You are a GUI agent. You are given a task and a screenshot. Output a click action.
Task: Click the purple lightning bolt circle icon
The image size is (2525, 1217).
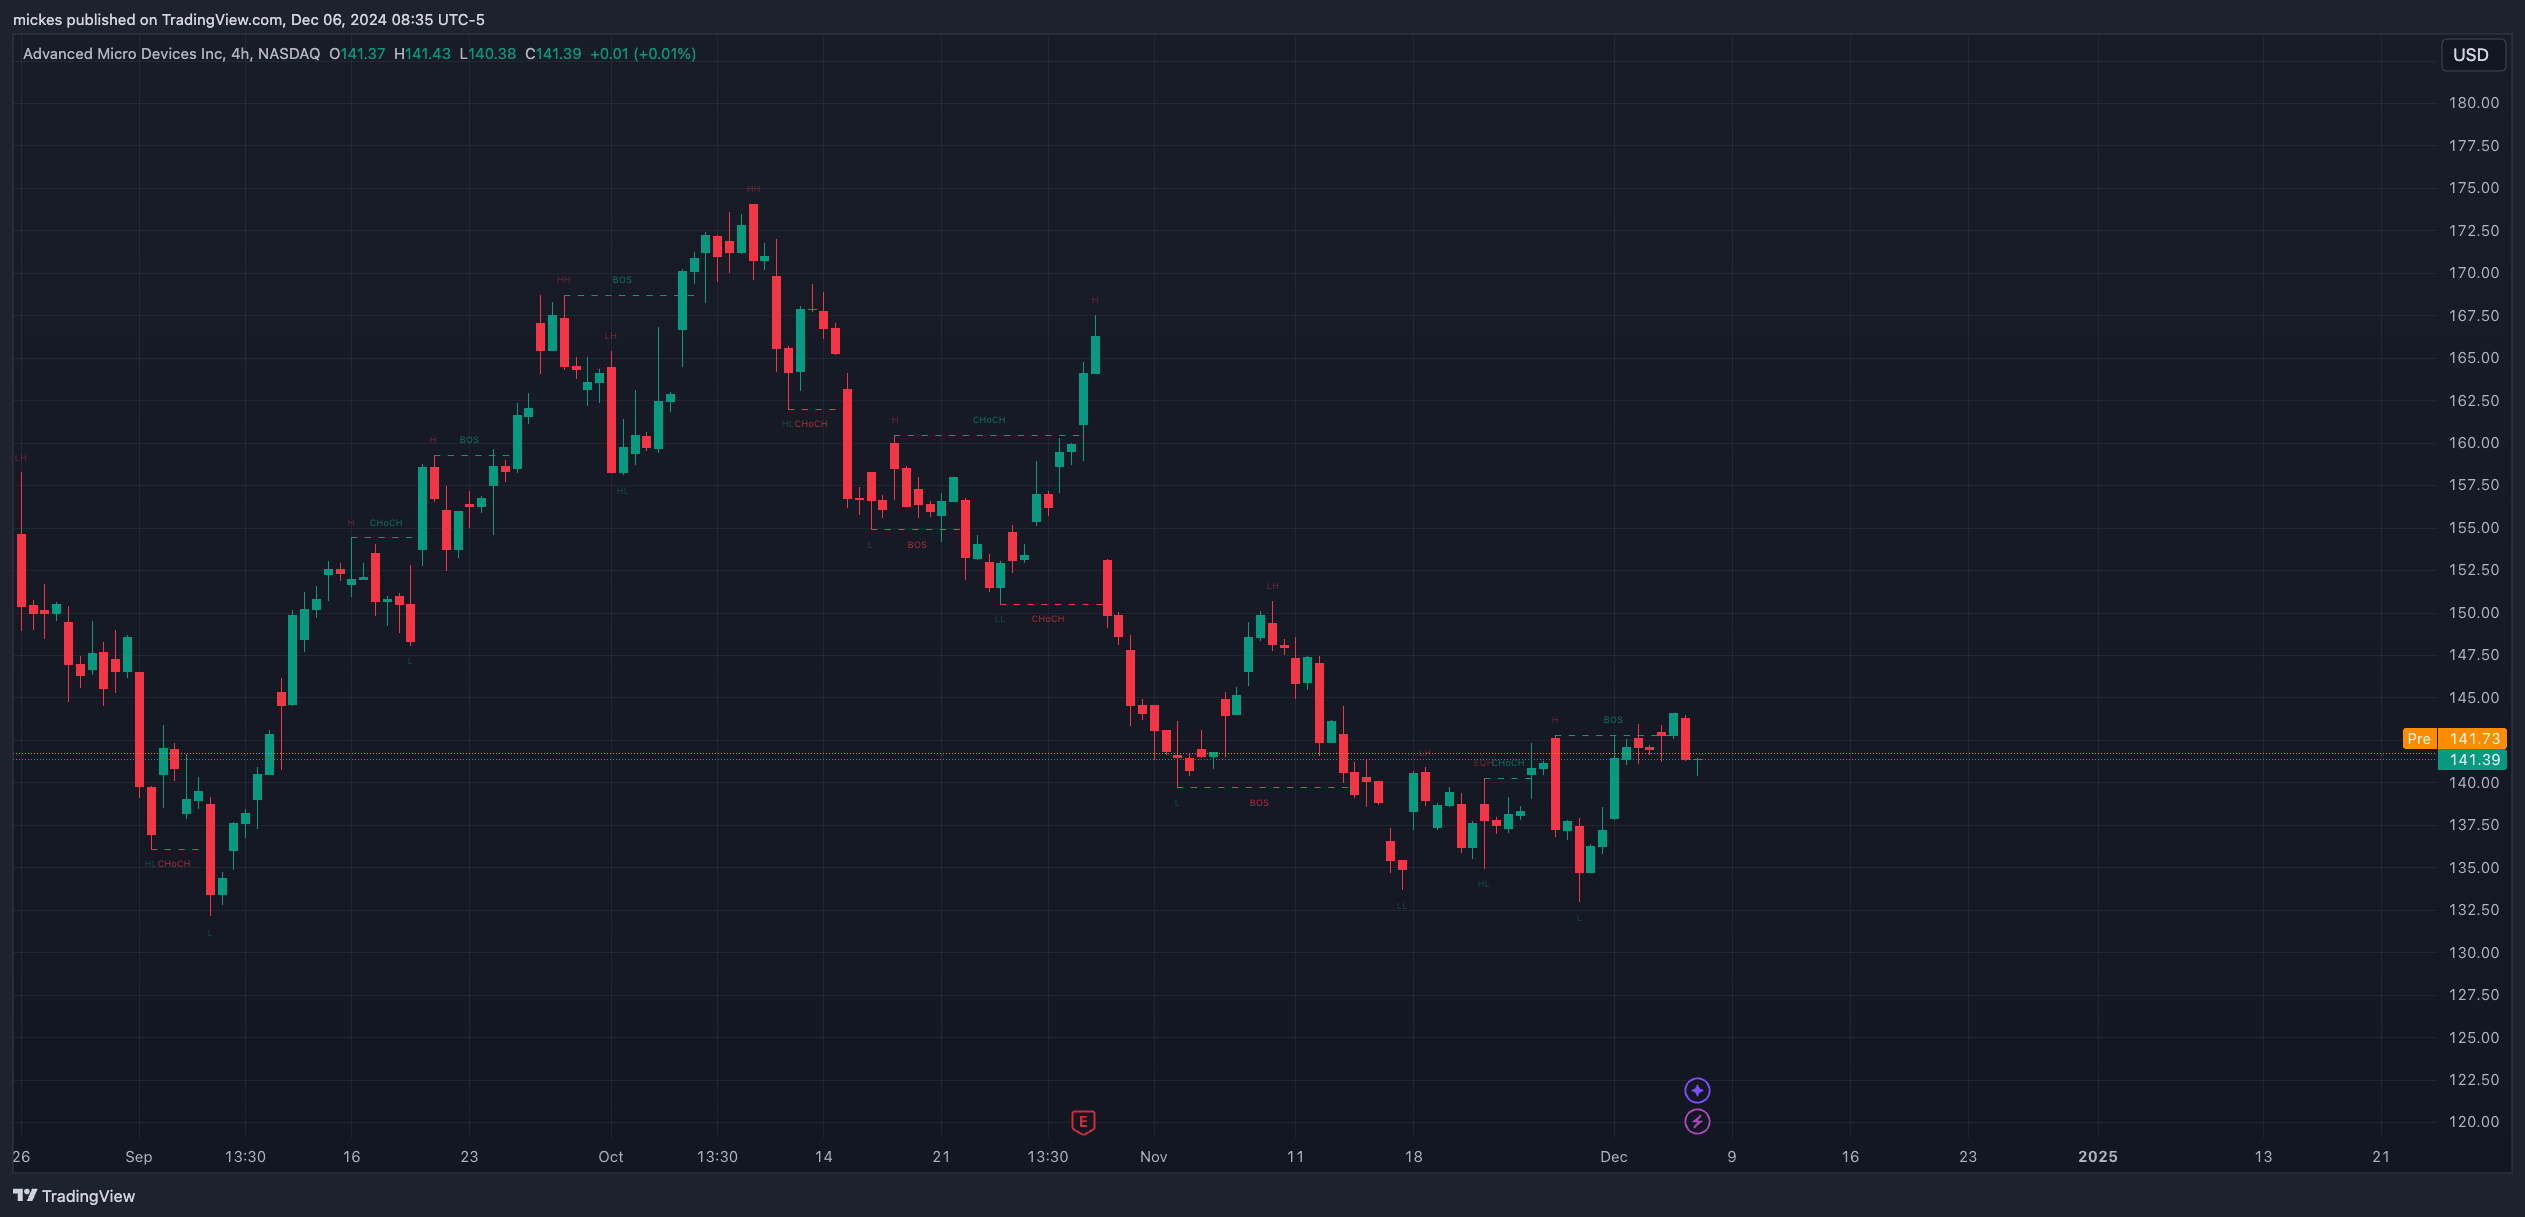[x=1697, y=1122]
